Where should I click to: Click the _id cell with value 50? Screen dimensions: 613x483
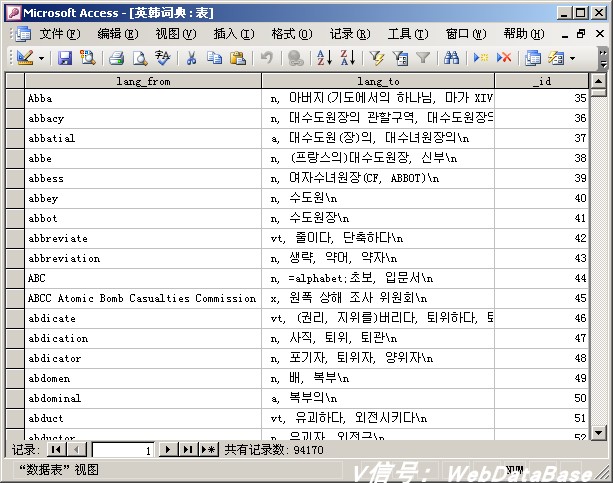541,398
